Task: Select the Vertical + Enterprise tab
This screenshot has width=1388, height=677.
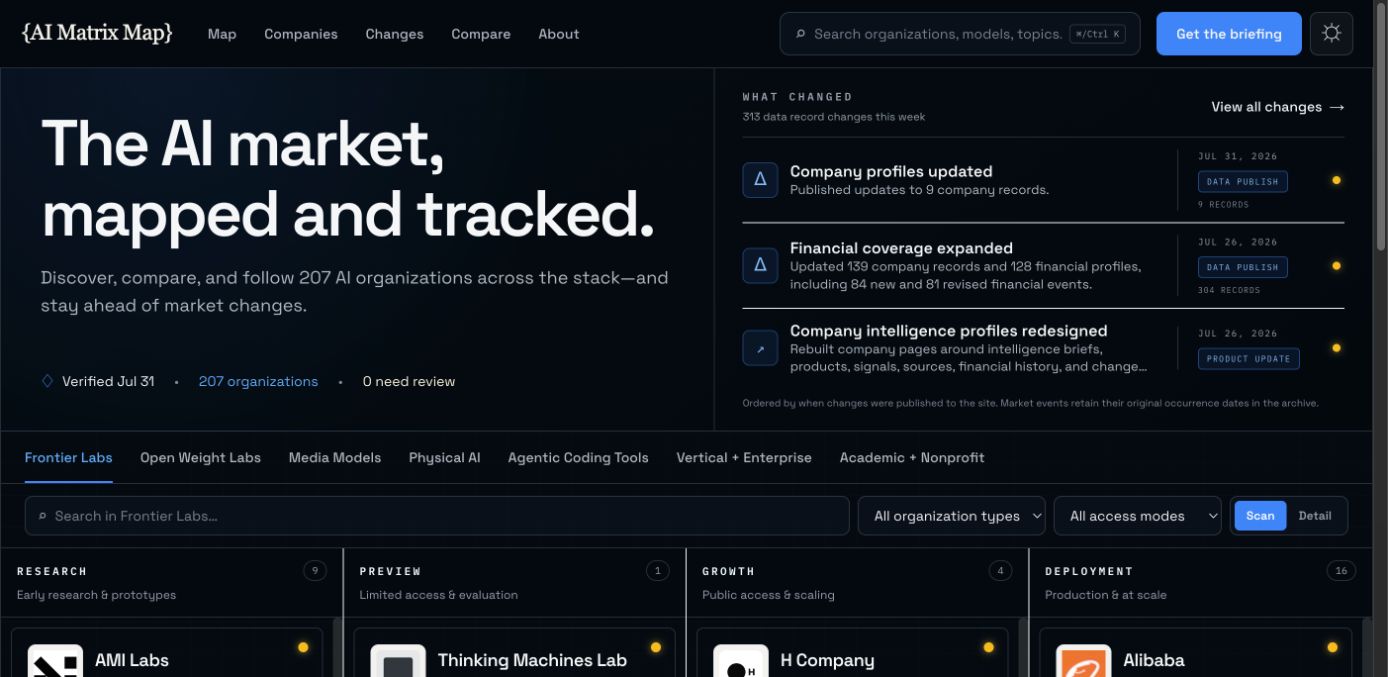Action: click(744, 458)
